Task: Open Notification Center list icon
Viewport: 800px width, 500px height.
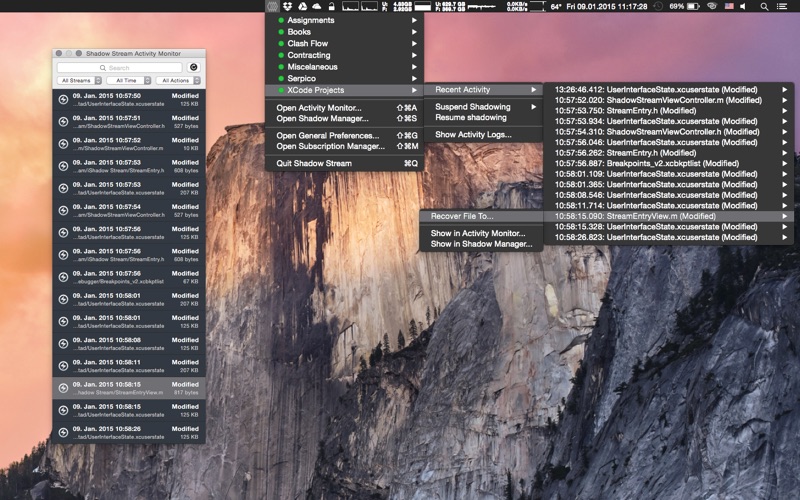Action: pos(782,6)
